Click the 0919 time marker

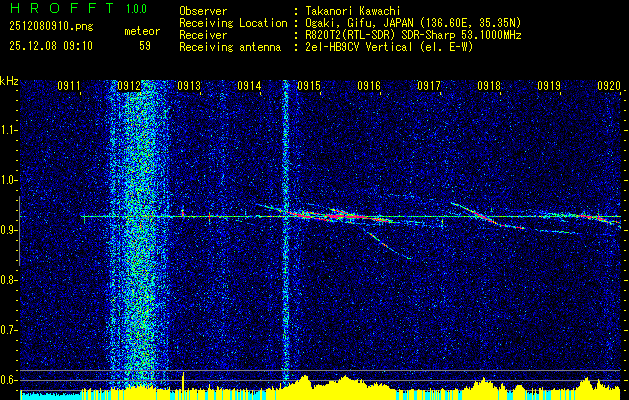point(549,85)
